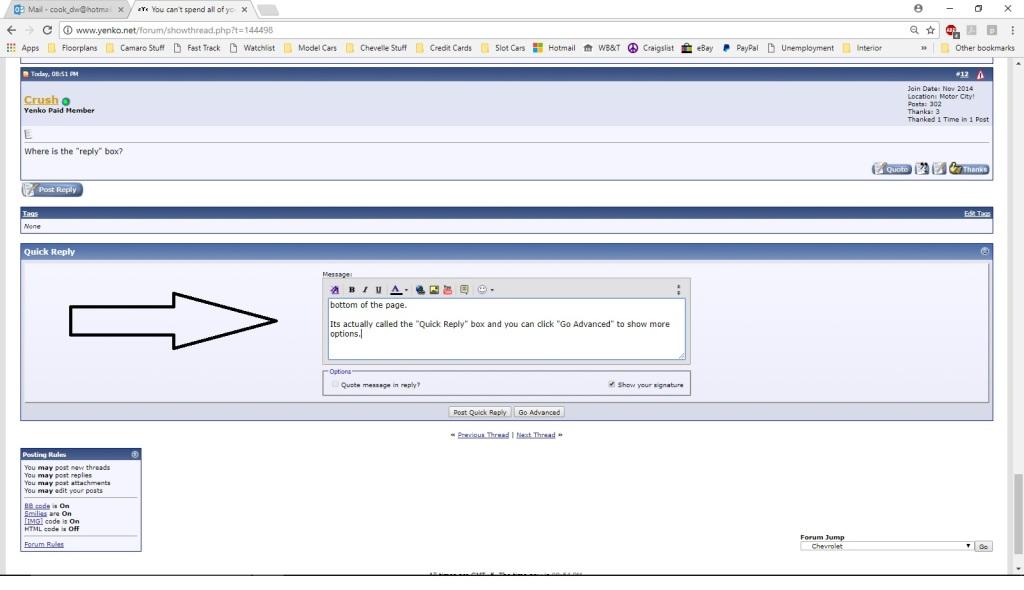Screen dimensions: 1024x590
Task: Click the insert YouTube video icon
Action: pos(448,289)
